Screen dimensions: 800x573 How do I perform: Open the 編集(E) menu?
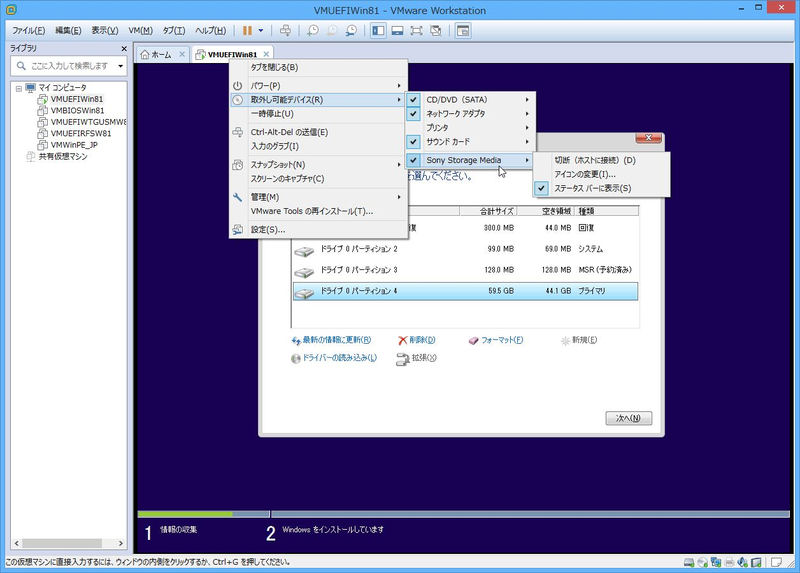68,31
